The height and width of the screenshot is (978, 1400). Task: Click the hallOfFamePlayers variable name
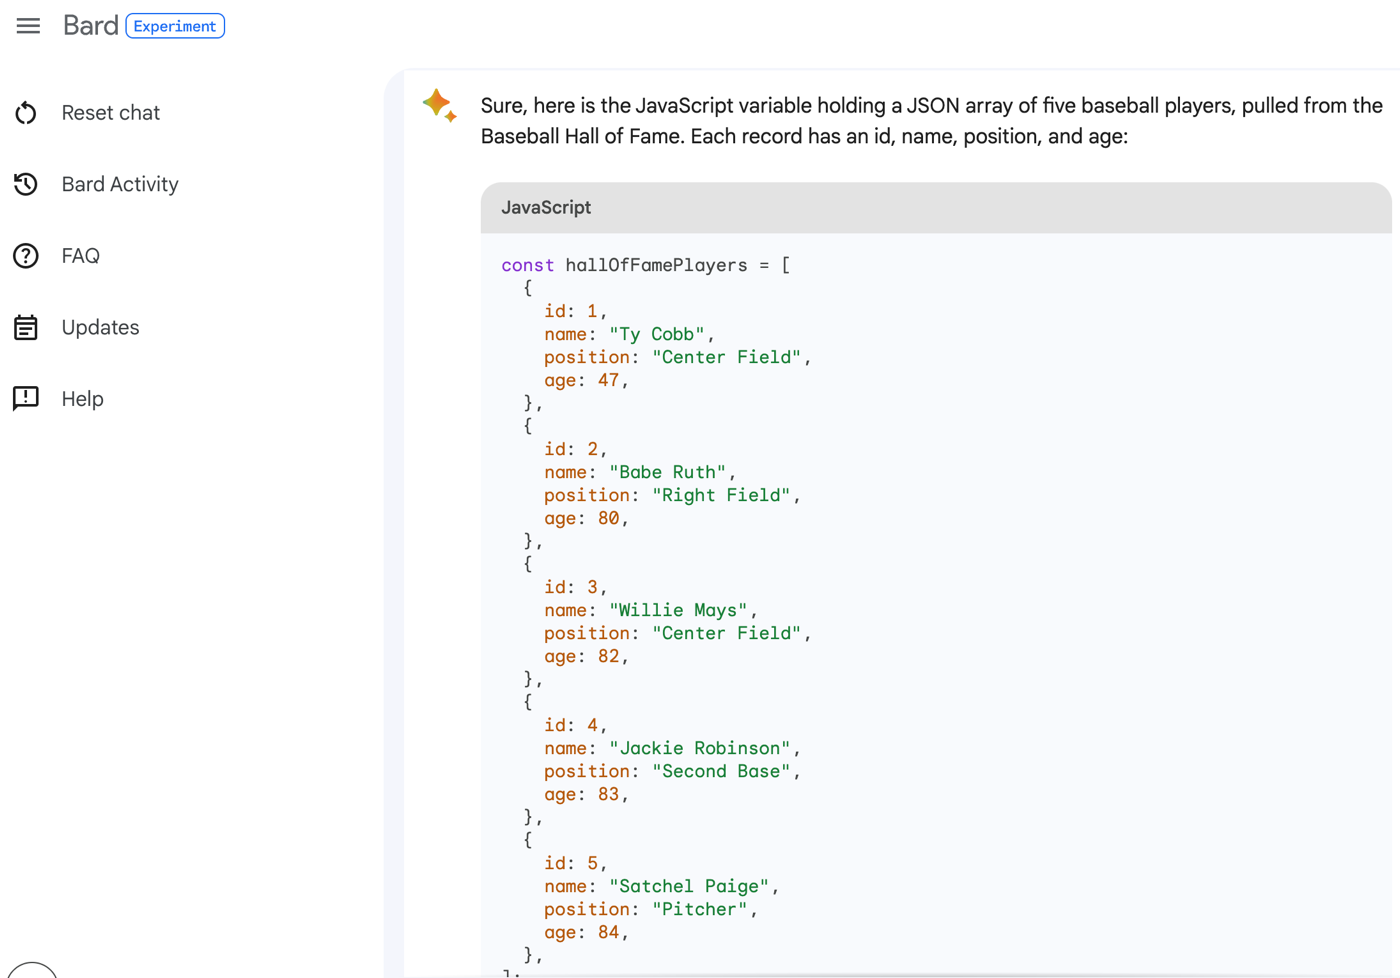click(656, 265)
